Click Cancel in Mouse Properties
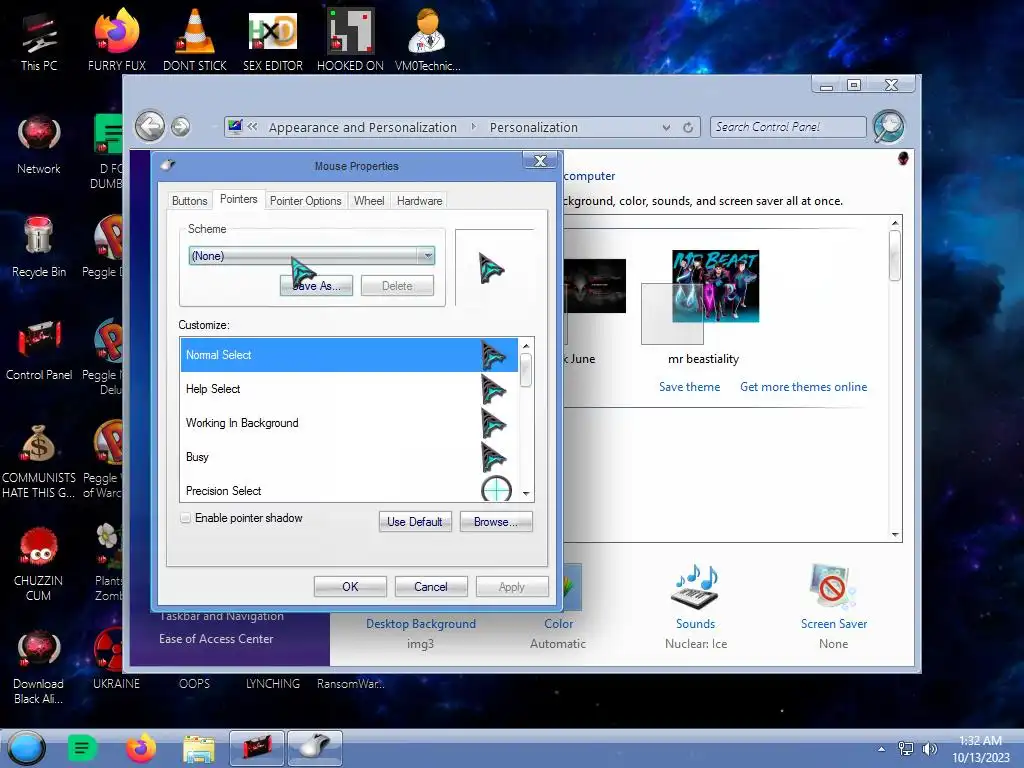 (x=431, y=586)
